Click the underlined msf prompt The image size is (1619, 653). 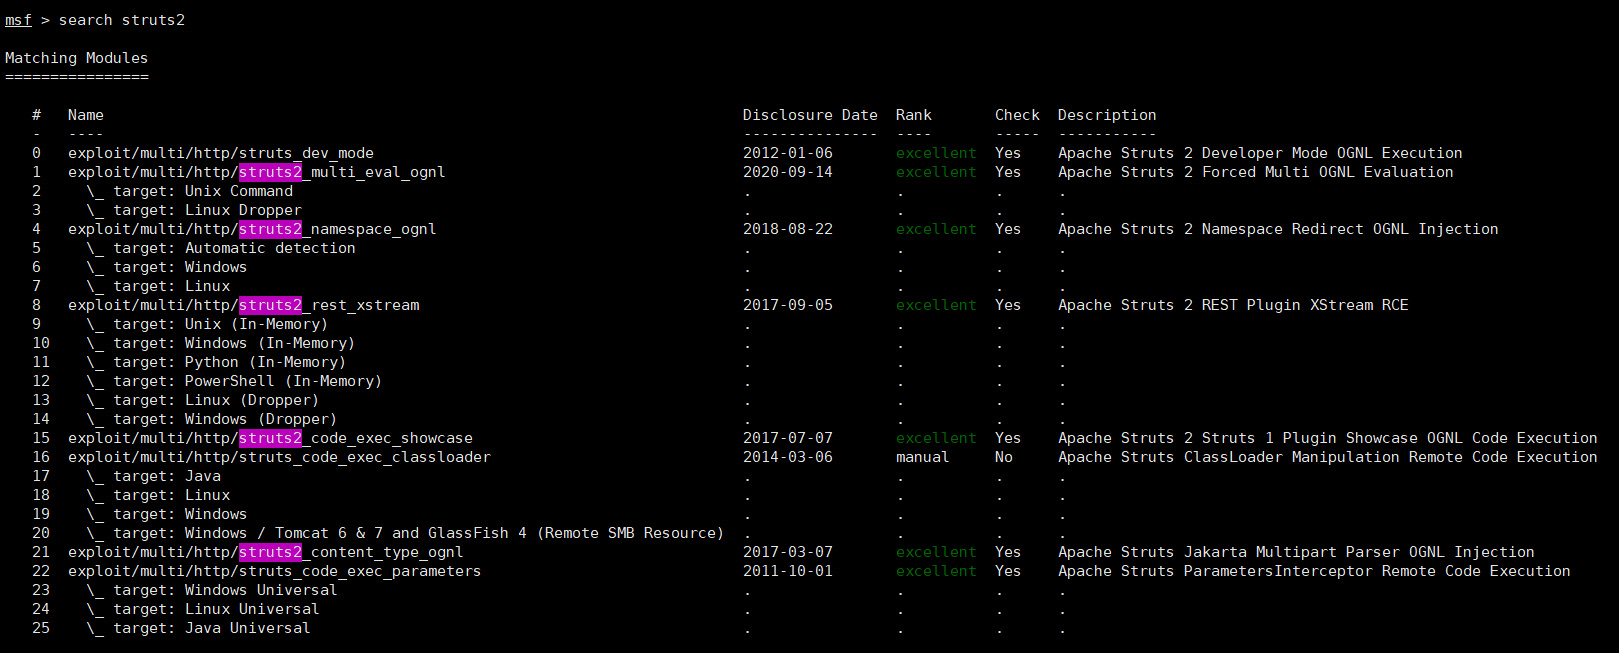click(x=18, y=20)
